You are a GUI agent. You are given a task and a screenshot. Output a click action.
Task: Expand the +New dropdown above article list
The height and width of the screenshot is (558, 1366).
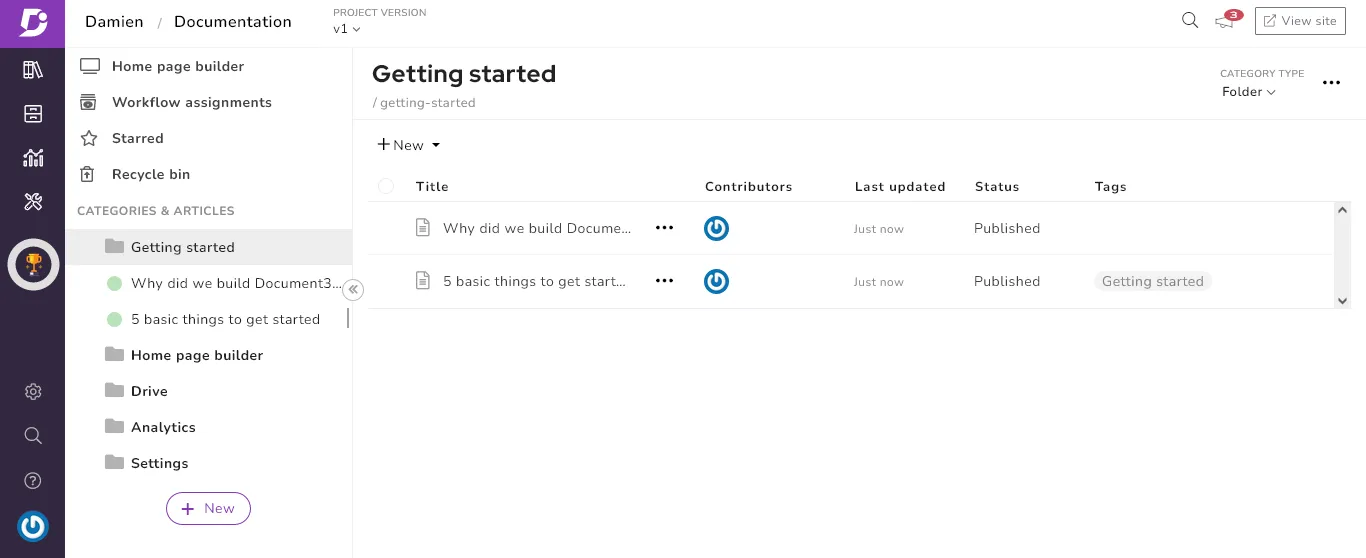(408, 145)
